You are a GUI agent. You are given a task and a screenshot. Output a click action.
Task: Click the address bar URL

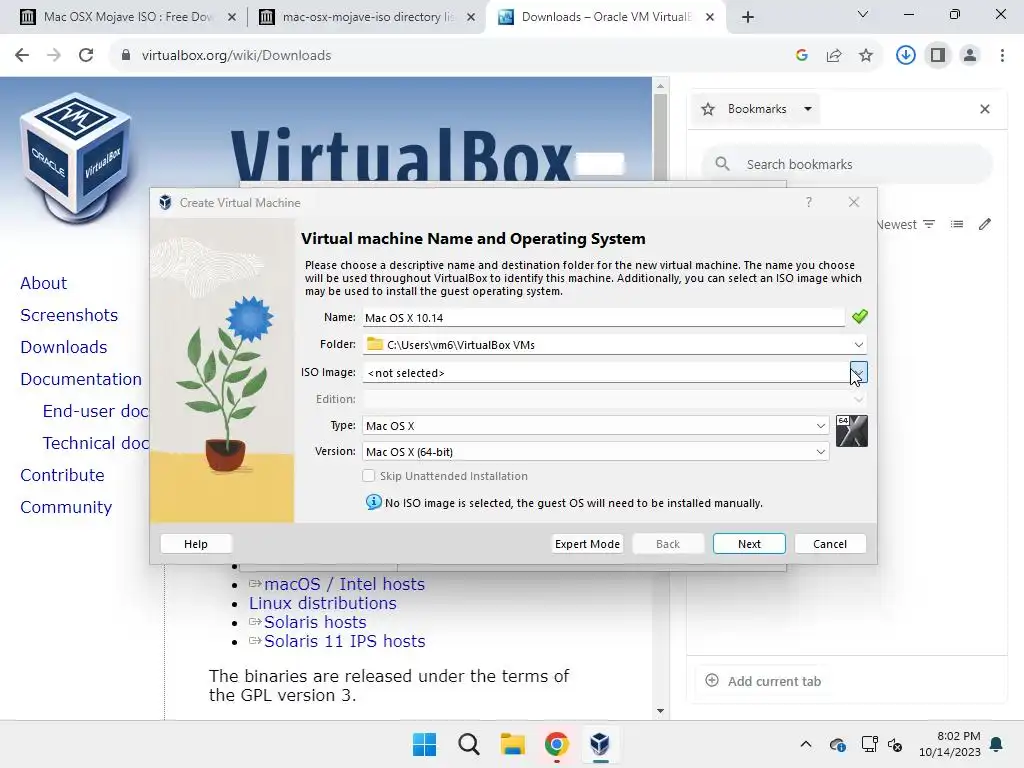(x=236, y=56)
